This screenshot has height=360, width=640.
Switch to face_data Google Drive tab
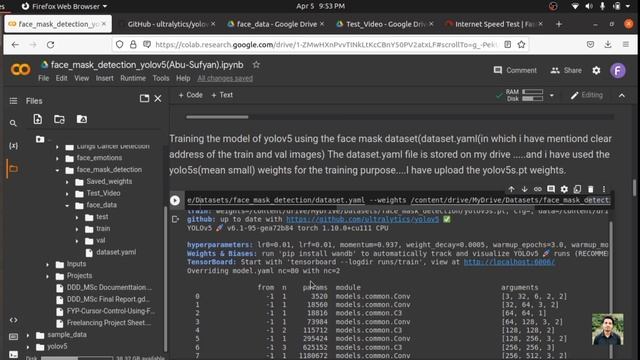[x=276, y=24]
